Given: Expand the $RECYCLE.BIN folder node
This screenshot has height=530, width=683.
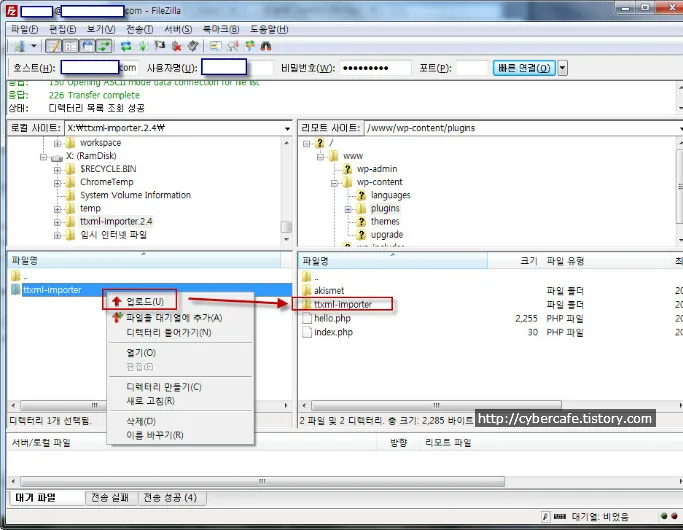Looking at the screenshot, I should click(57, 170).
